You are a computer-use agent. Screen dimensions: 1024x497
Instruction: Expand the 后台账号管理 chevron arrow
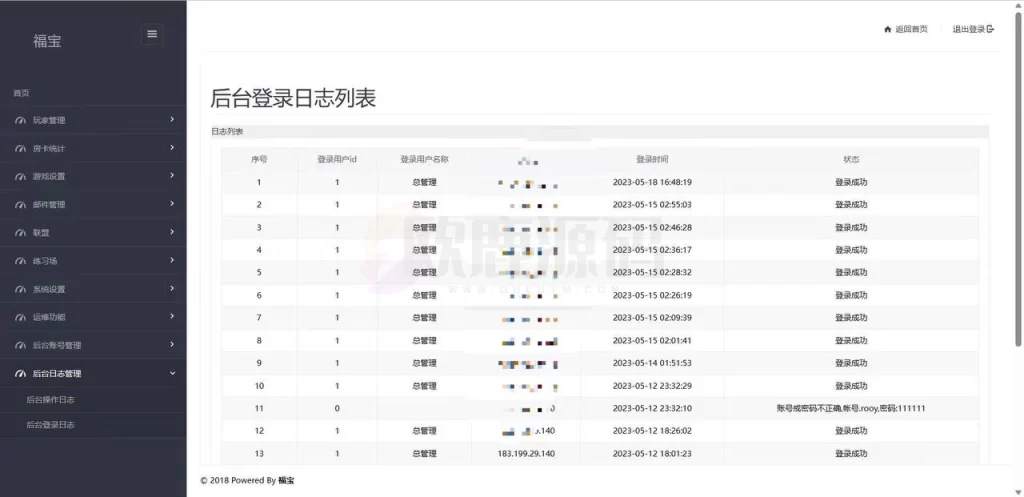coord(172,344)
